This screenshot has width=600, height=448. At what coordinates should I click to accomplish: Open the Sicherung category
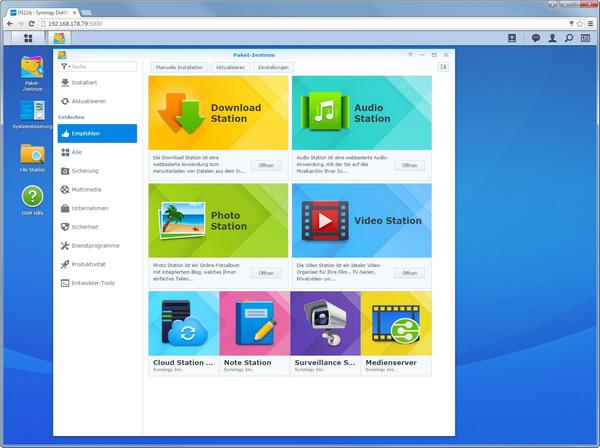click(97, 171)
